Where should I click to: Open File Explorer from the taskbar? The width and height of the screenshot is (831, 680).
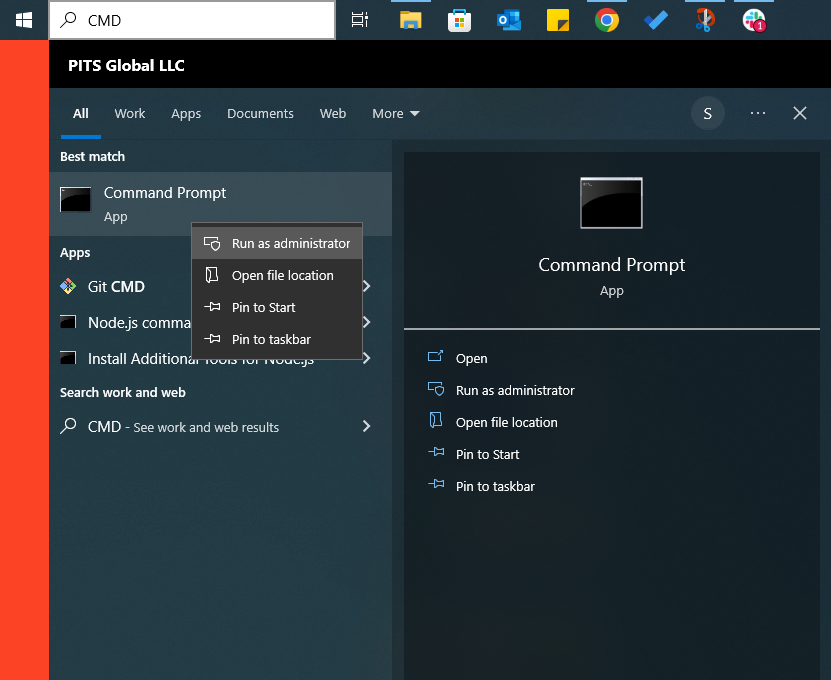pos(410,20)
